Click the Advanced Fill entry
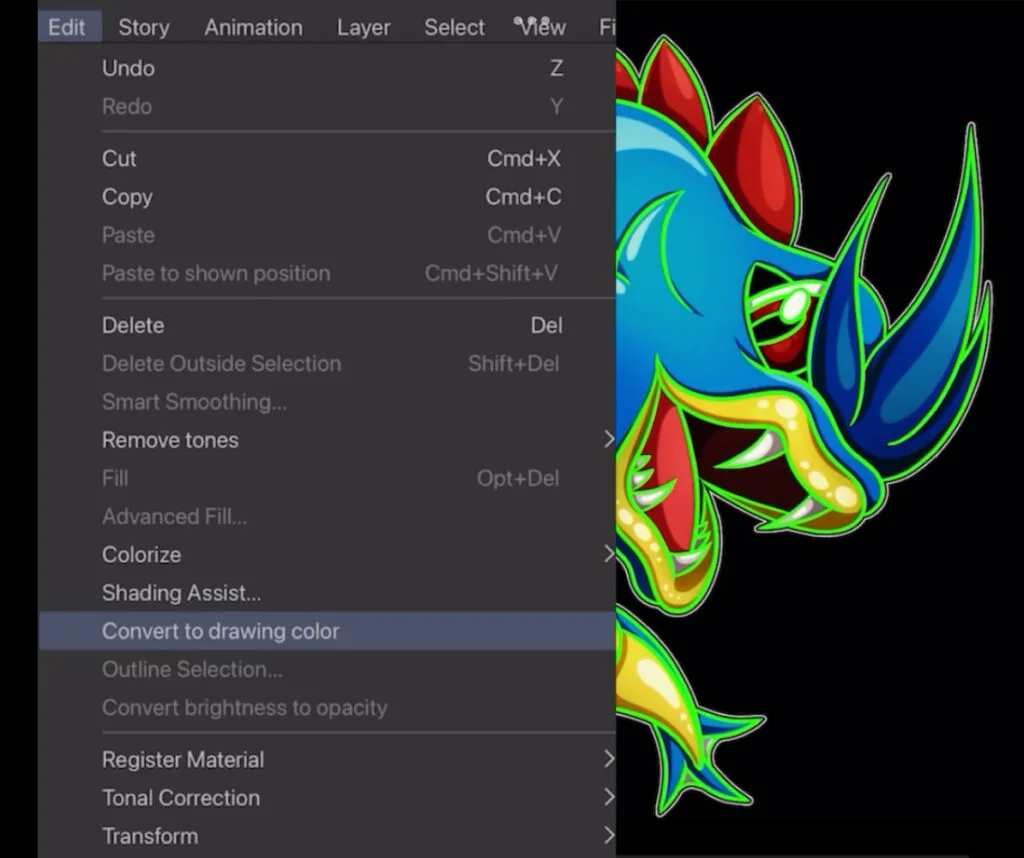Viewport: 1024px width, 858px height. [x=327, y=516]
